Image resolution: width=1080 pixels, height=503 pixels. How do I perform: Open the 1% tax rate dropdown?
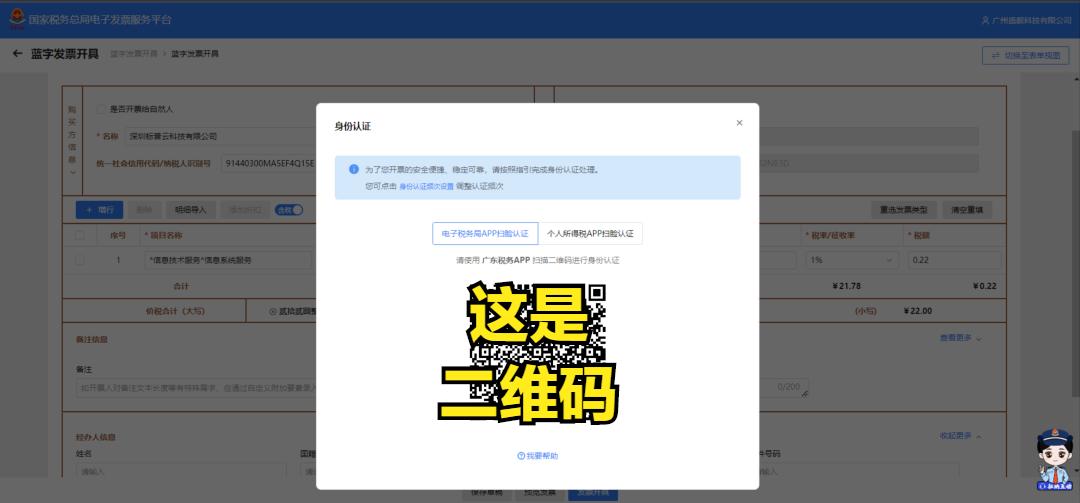851,260
